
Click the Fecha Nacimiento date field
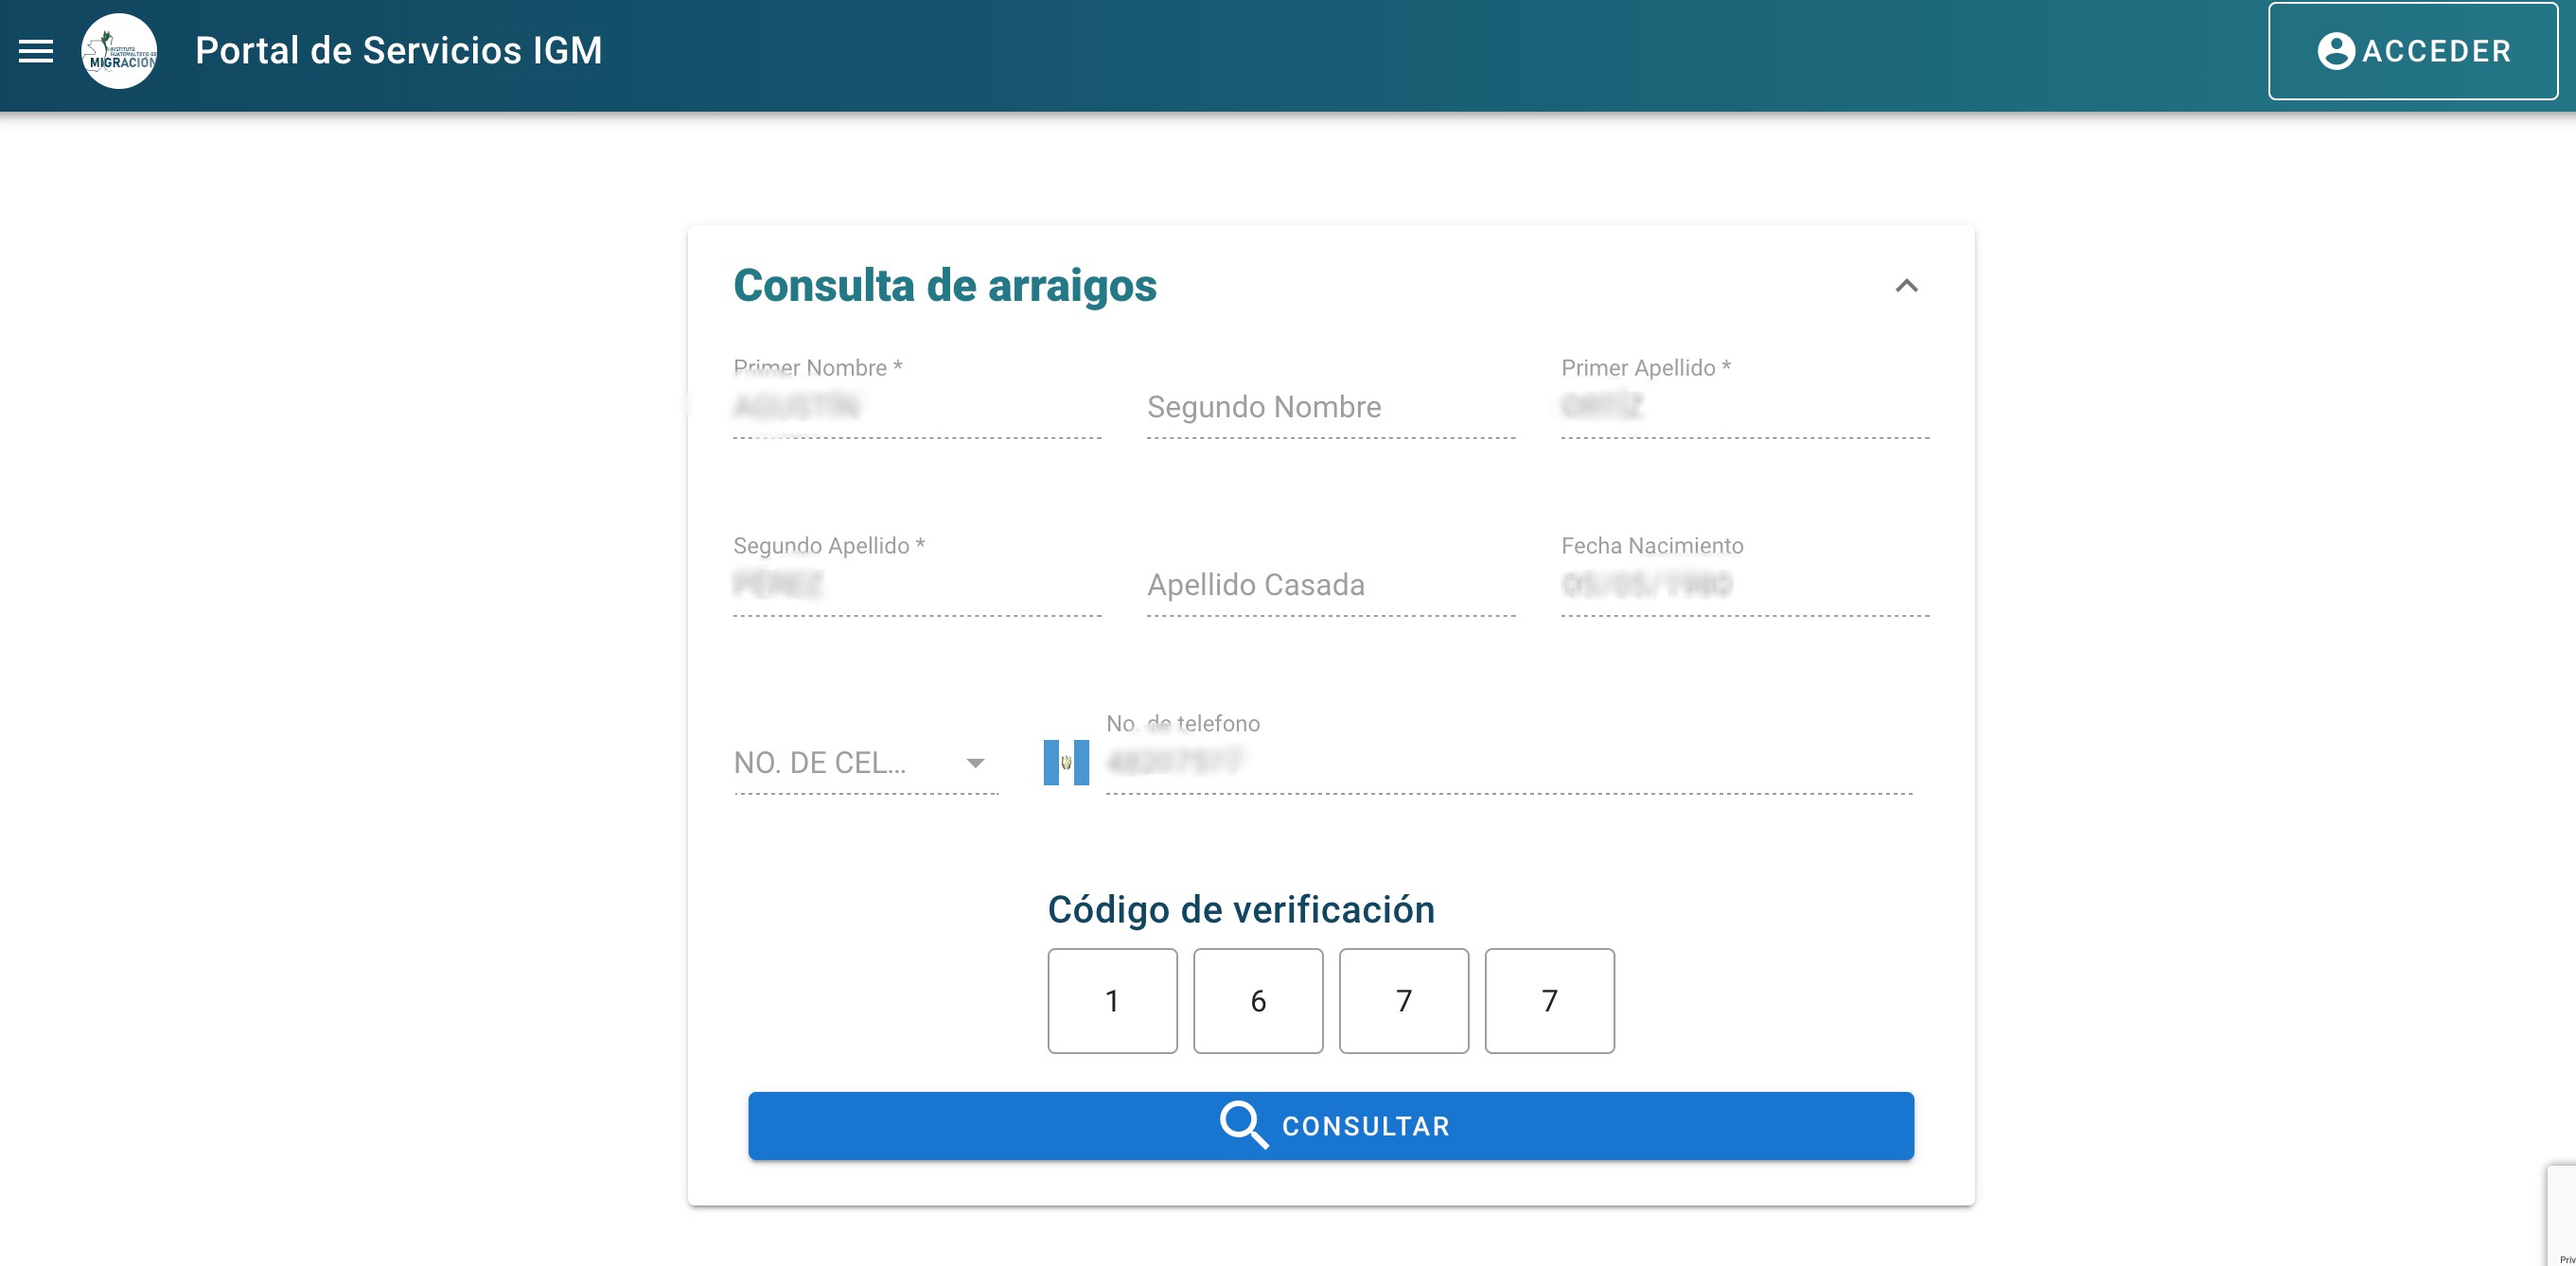[x=1744, y=585]
